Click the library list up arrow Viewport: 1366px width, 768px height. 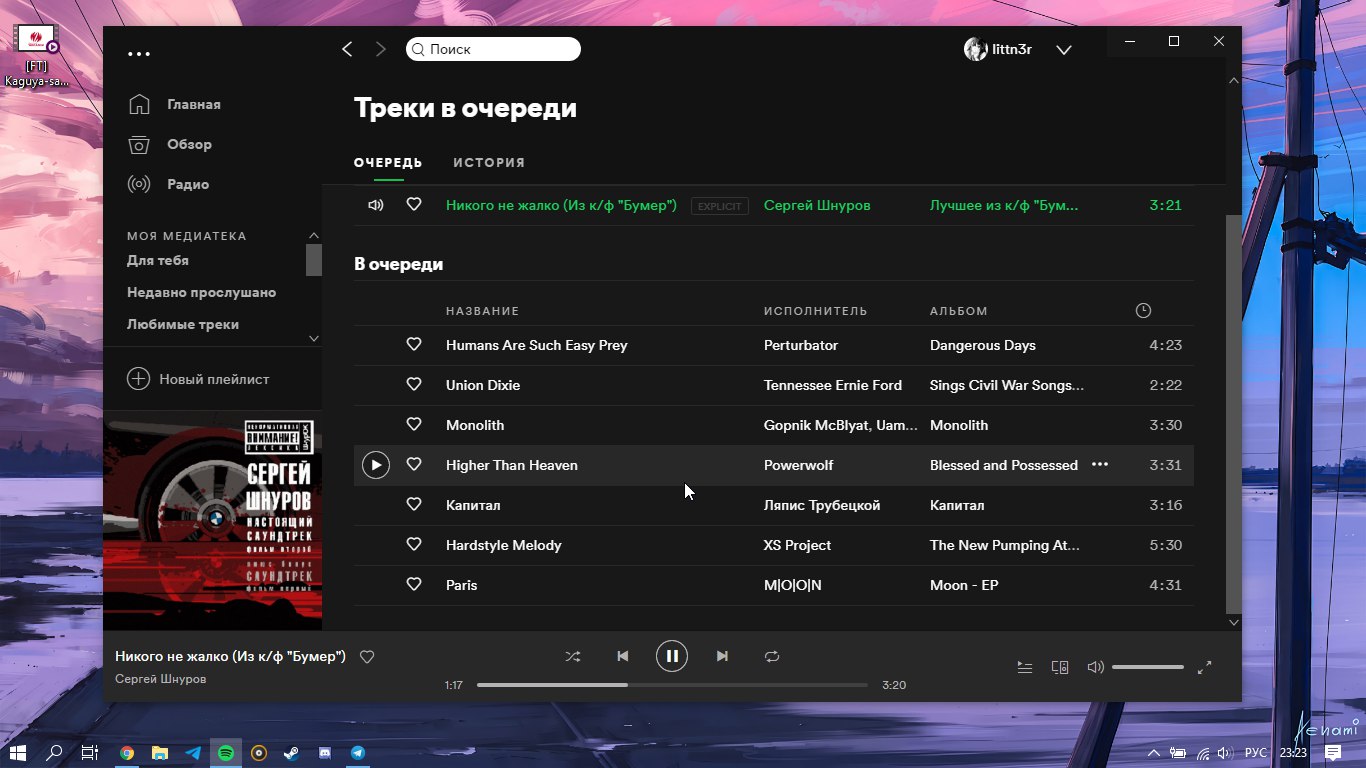[x=314, y=236]
